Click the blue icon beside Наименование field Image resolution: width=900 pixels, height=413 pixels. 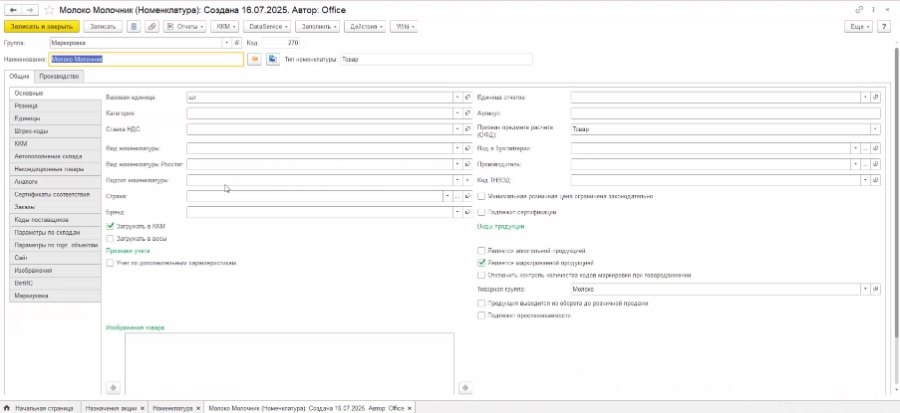click(x=273, y=59)
